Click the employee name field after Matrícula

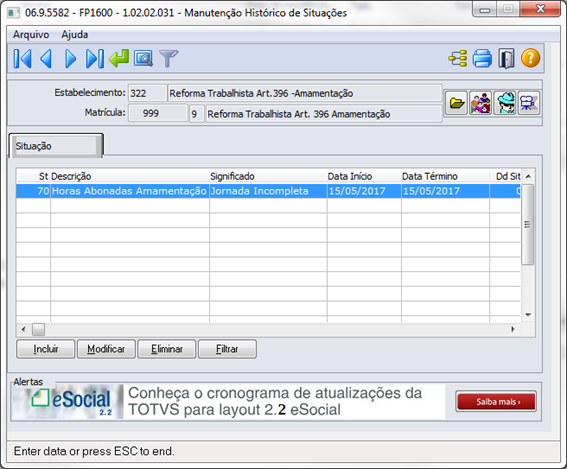click(x=324, y=114)
